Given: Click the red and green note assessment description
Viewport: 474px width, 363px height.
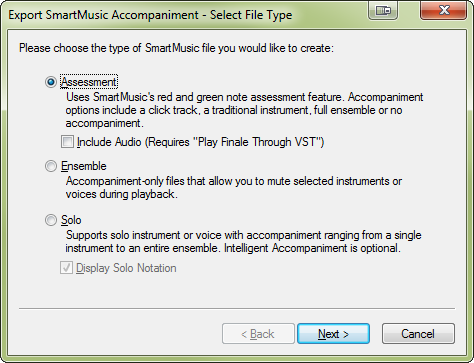Looking at the screenshot, I should pyautogui.click(x=244, y=110).
